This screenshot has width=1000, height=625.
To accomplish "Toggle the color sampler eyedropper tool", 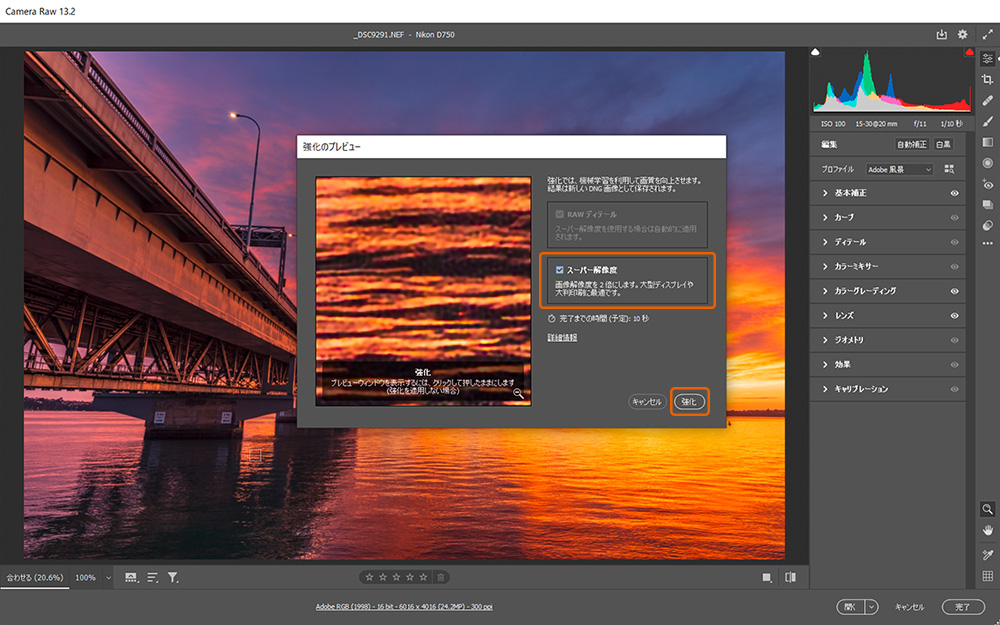I will click(x=987, y=555).
